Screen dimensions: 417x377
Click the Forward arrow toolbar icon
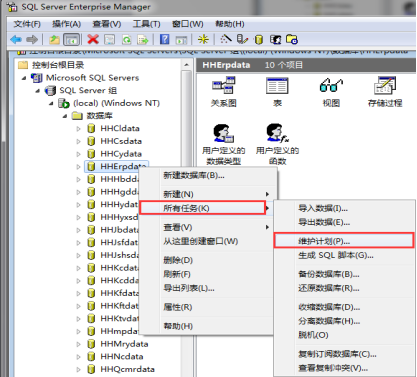(32, 40)
